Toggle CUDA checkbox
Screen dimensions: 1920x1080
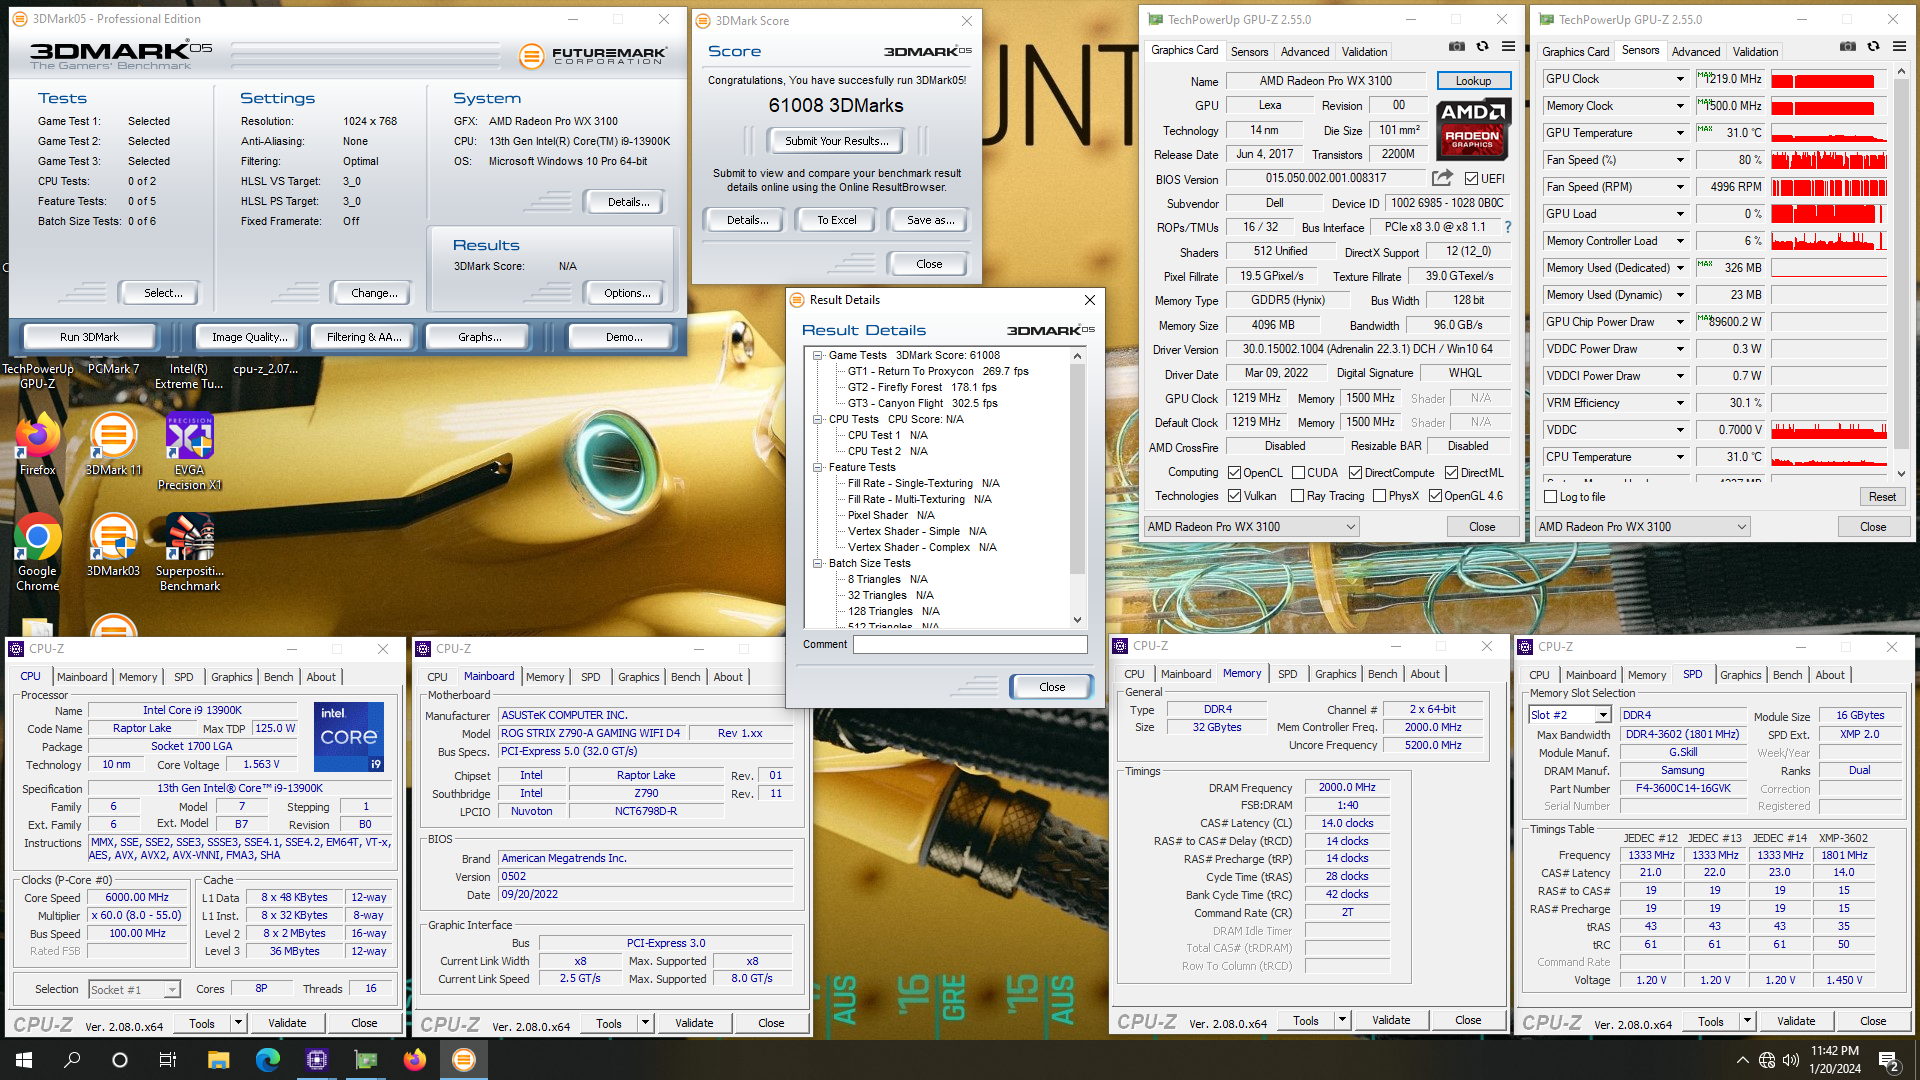(1298, 473)
